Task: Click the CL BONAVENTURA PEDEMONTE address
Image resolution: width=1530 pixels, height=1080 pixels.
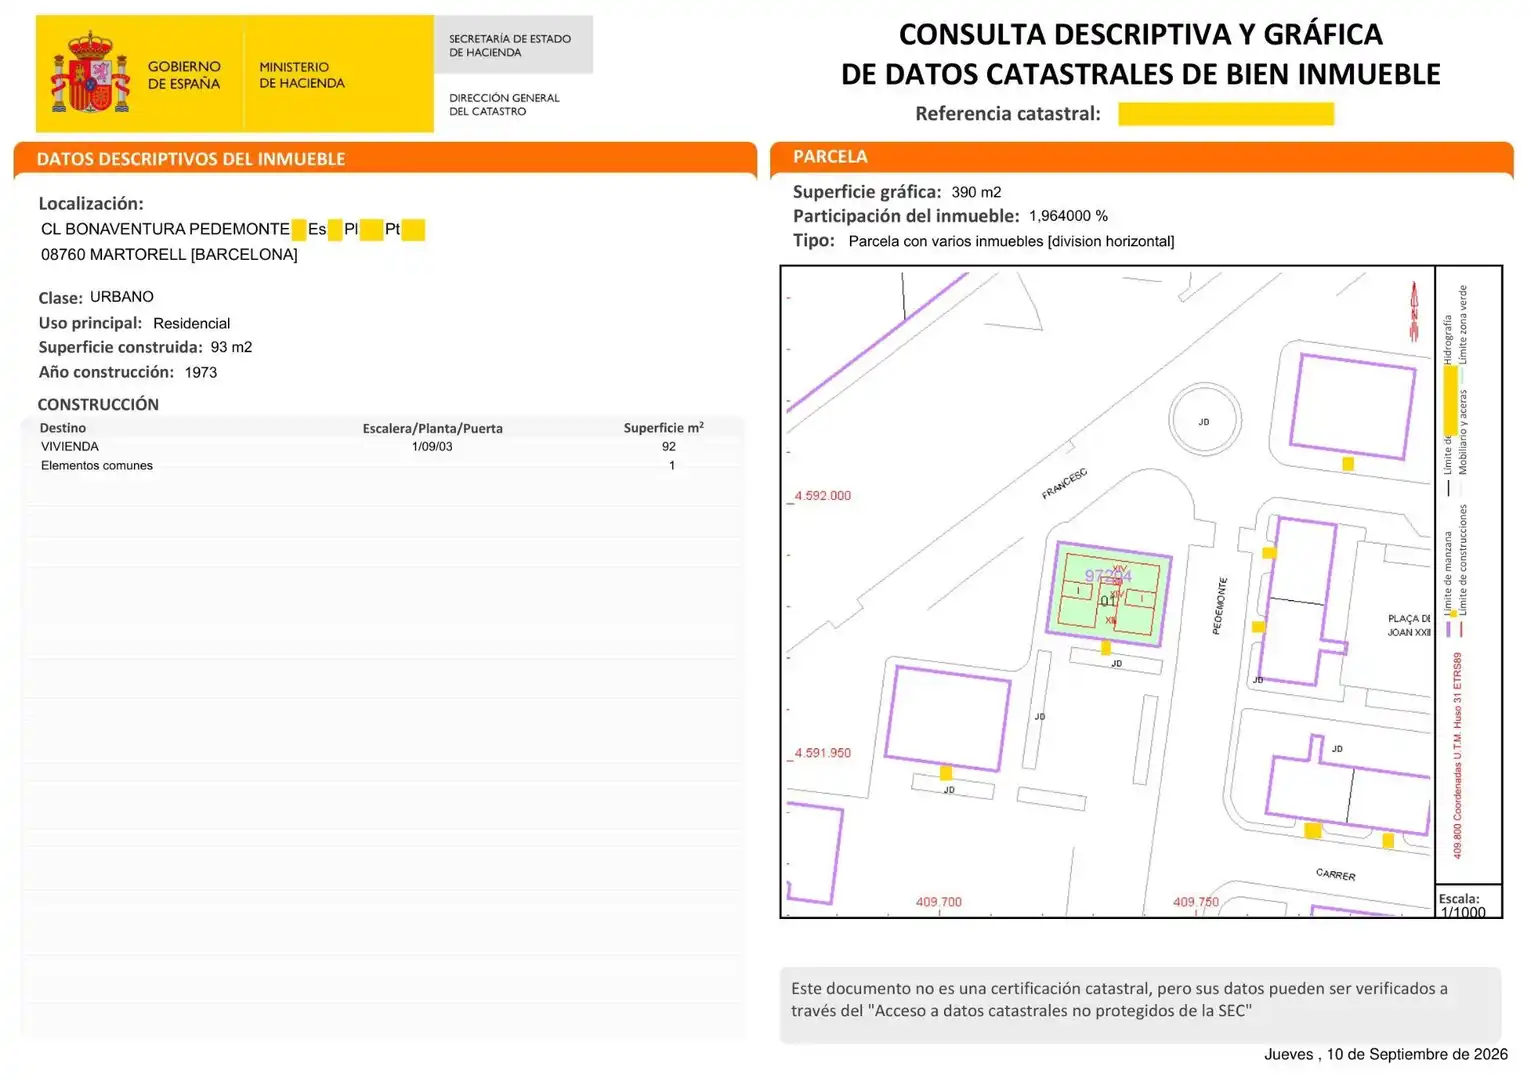Action: pos(165,229)
